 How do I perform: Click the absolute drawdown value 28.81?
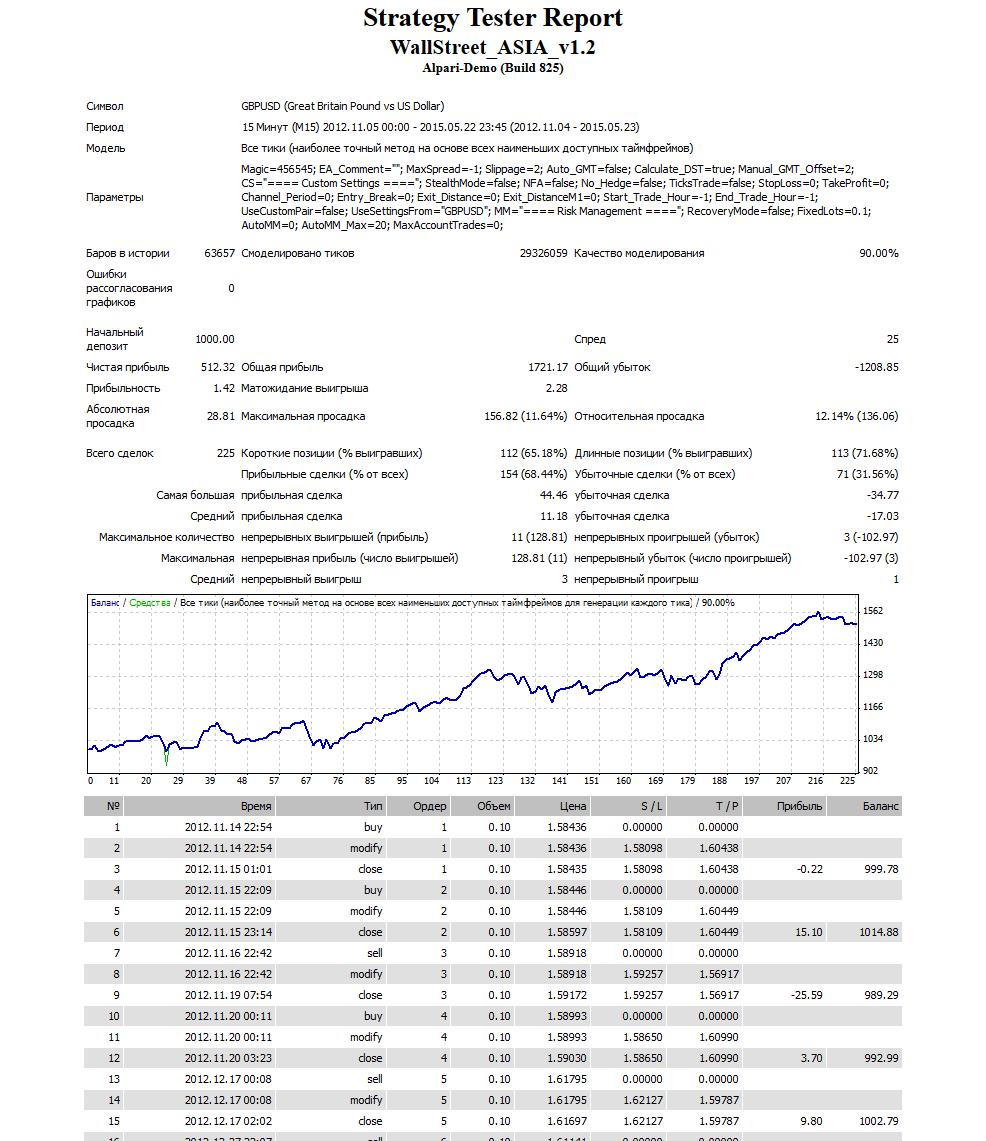[220, 416]
